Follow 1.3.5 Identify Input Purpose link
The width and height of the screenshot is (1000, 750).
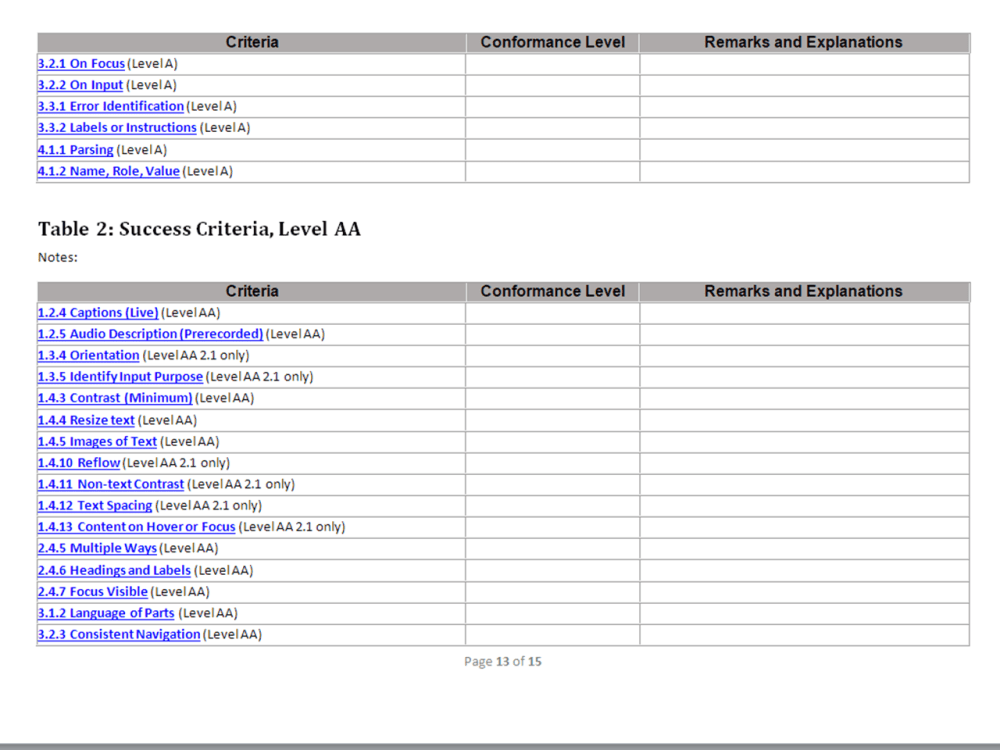point(121,377)
